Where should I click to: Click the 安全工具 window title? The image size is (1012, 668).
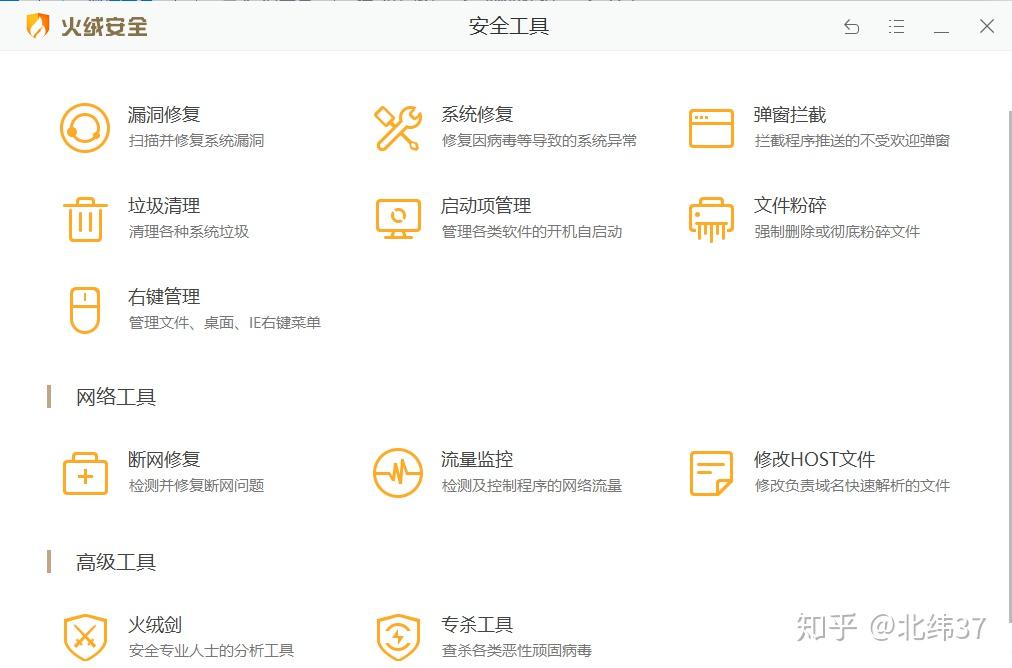(509, 26)
